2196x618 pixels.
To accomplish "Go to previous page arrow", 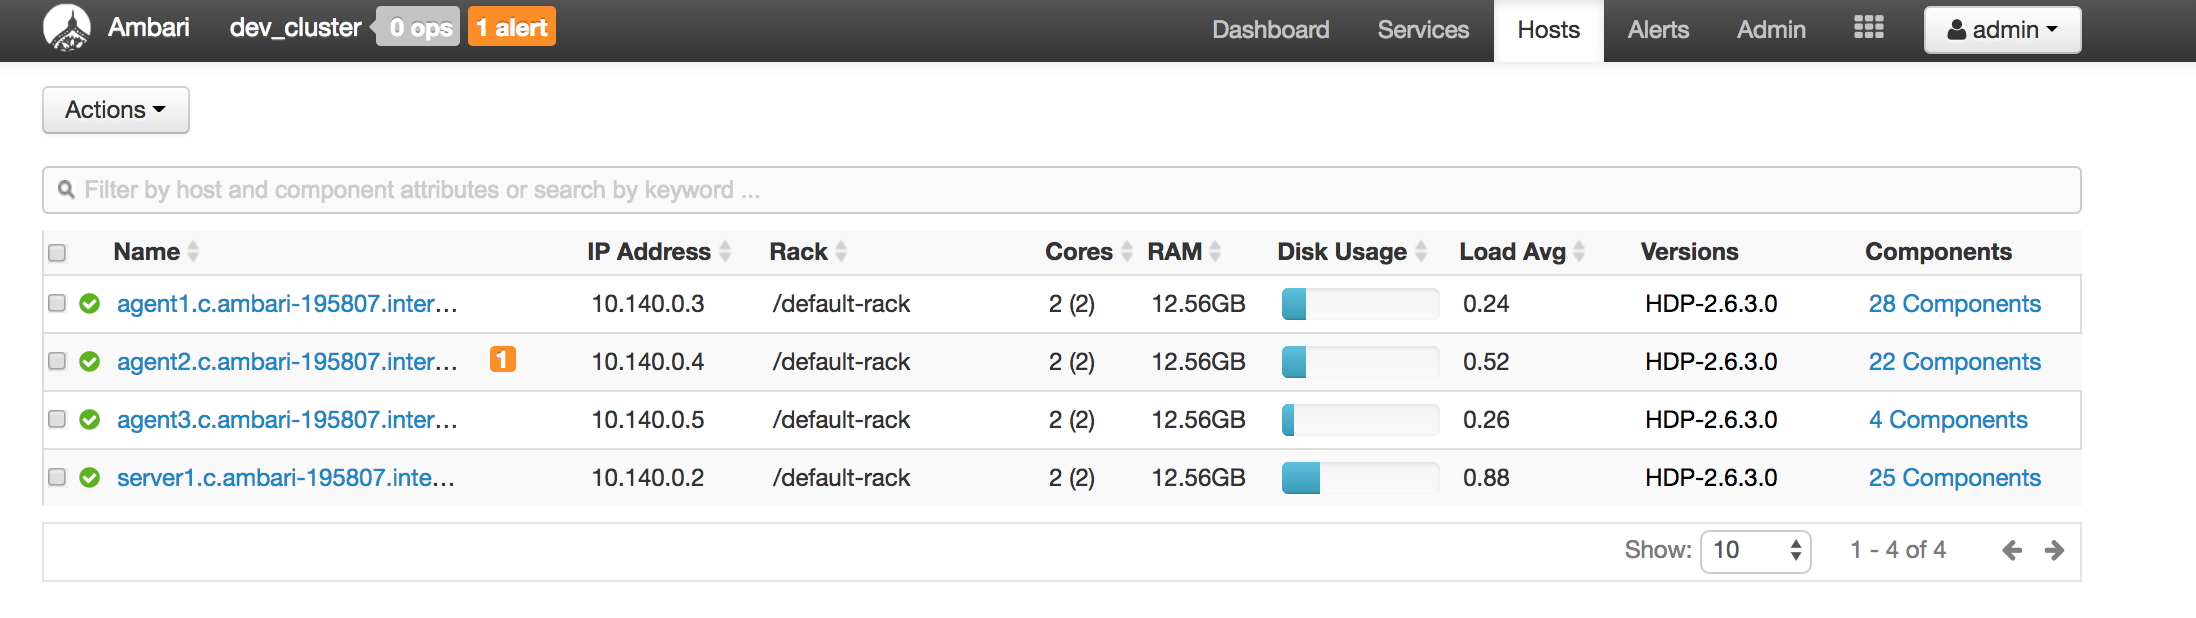I will [x=2012, y=550].
